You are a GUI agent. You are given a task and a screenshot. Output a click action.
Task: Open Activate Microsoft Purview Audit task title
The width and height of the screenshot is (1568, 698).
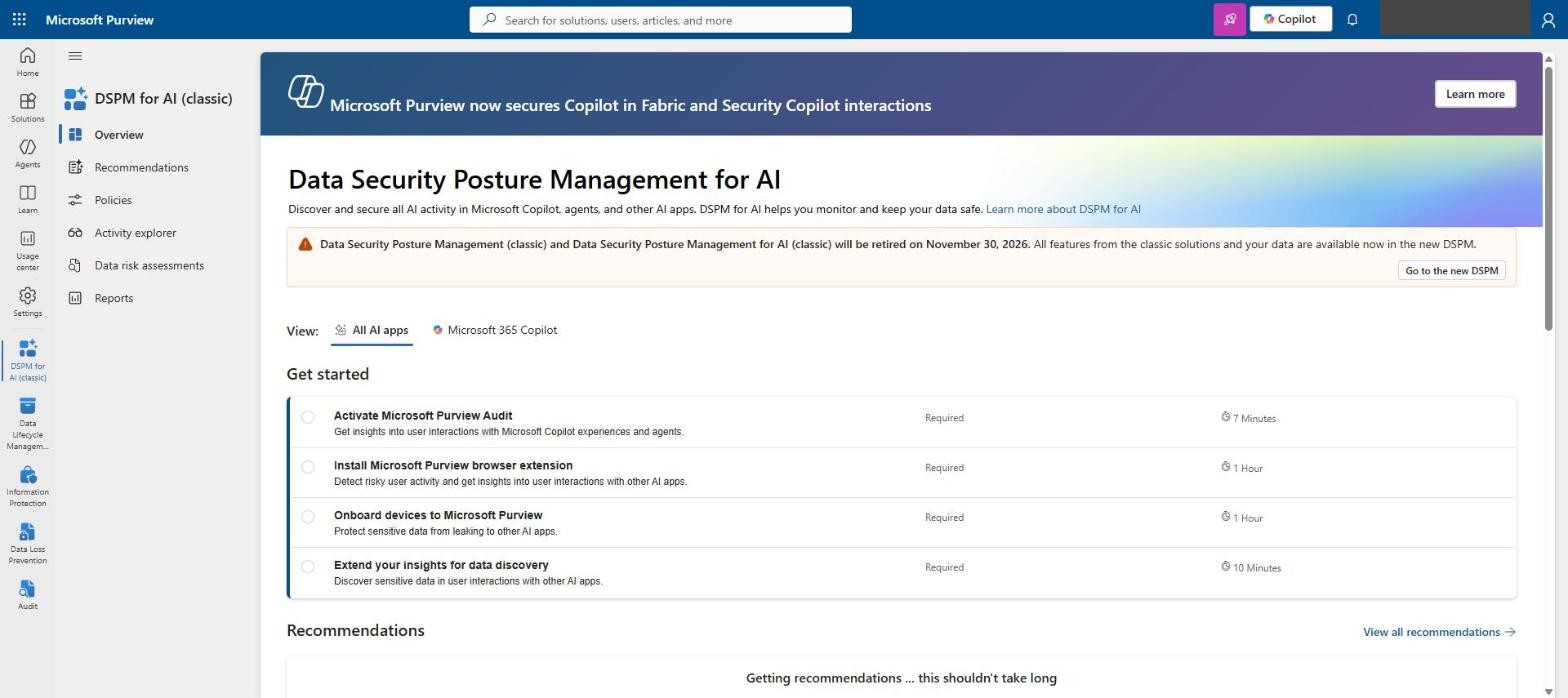click(x=423, y=416)
